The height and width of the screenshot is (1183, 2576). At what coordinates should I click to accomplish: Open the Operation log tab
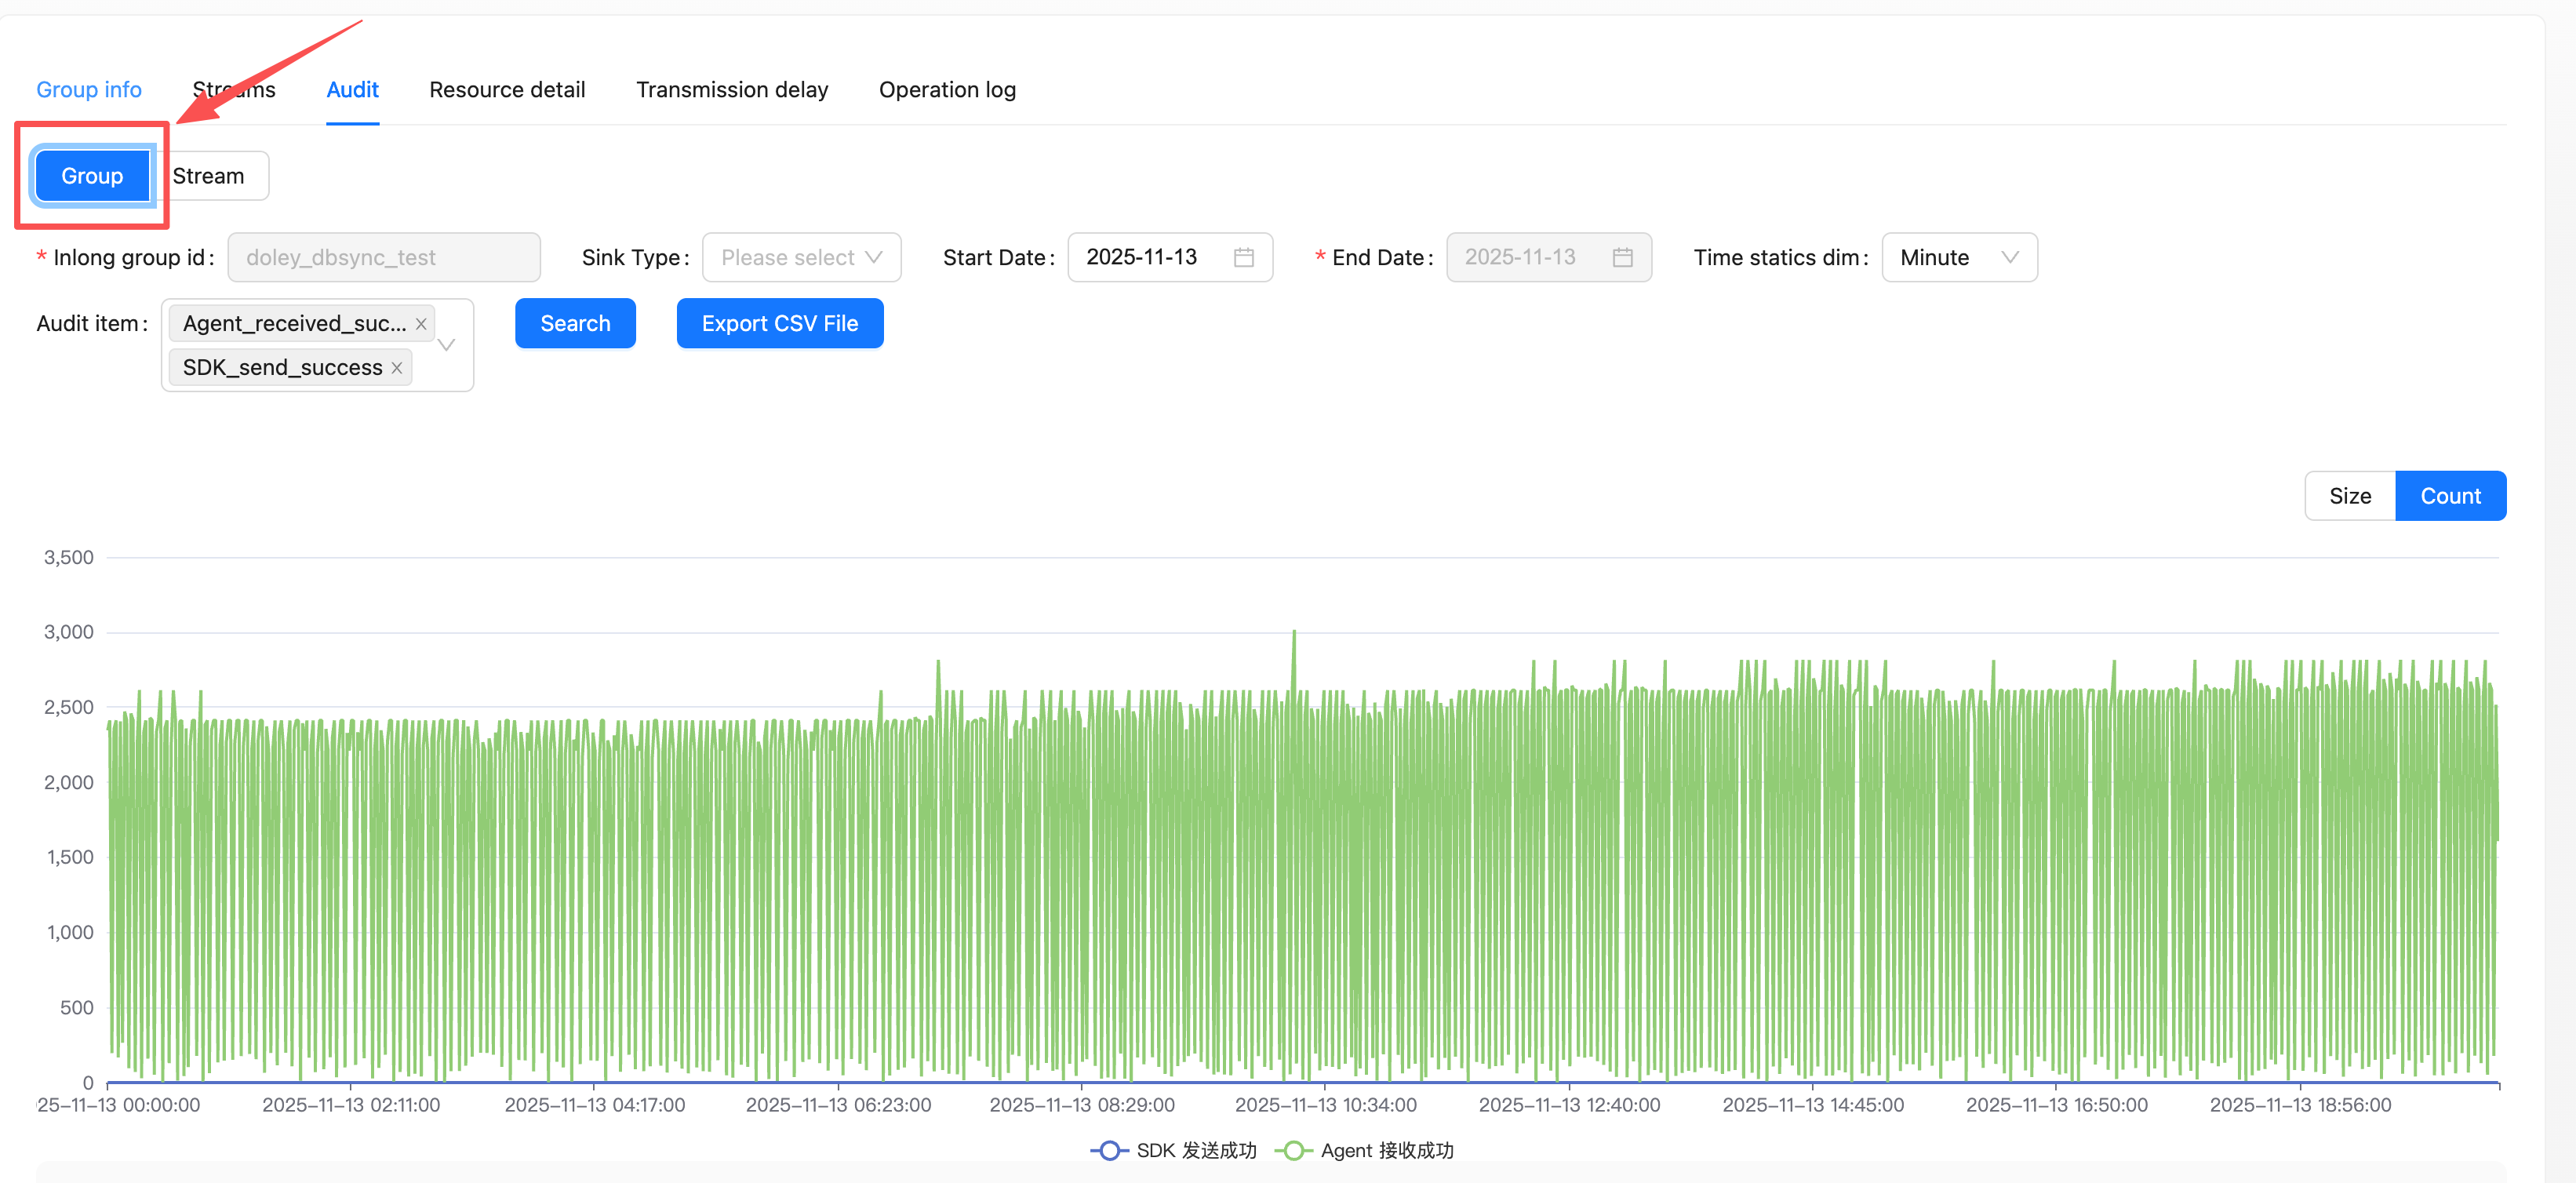pyautogui.click(x=946, y=90)
